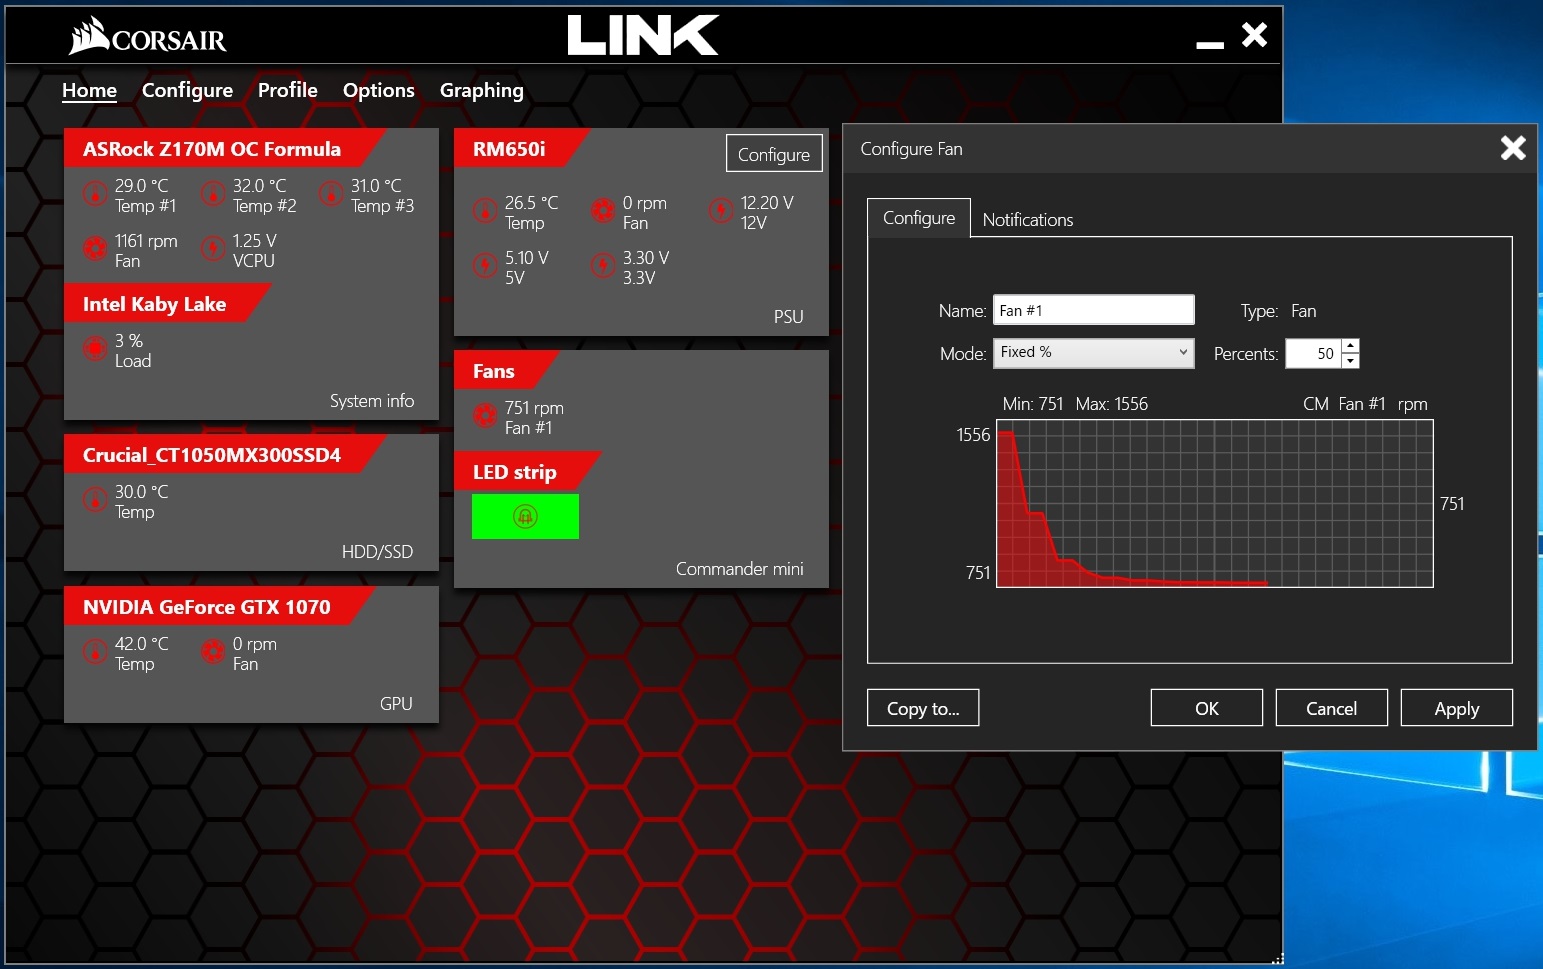Click the 1161 rpm motherboard fan icon

click(95, 249)
